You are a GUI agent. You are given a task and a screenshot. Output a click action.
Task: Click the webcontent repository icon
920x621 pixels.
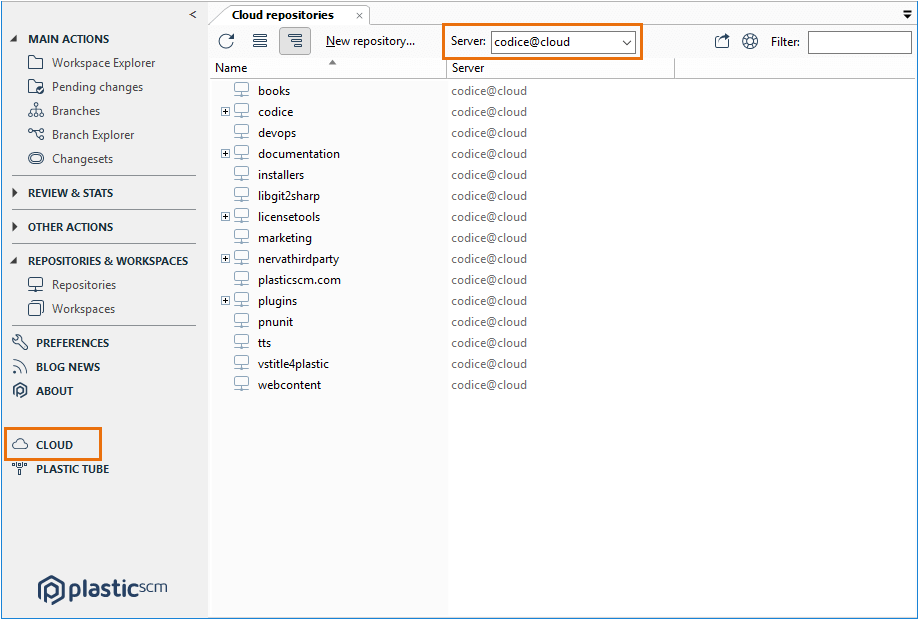pyautogui.click(x=241, y=384)
